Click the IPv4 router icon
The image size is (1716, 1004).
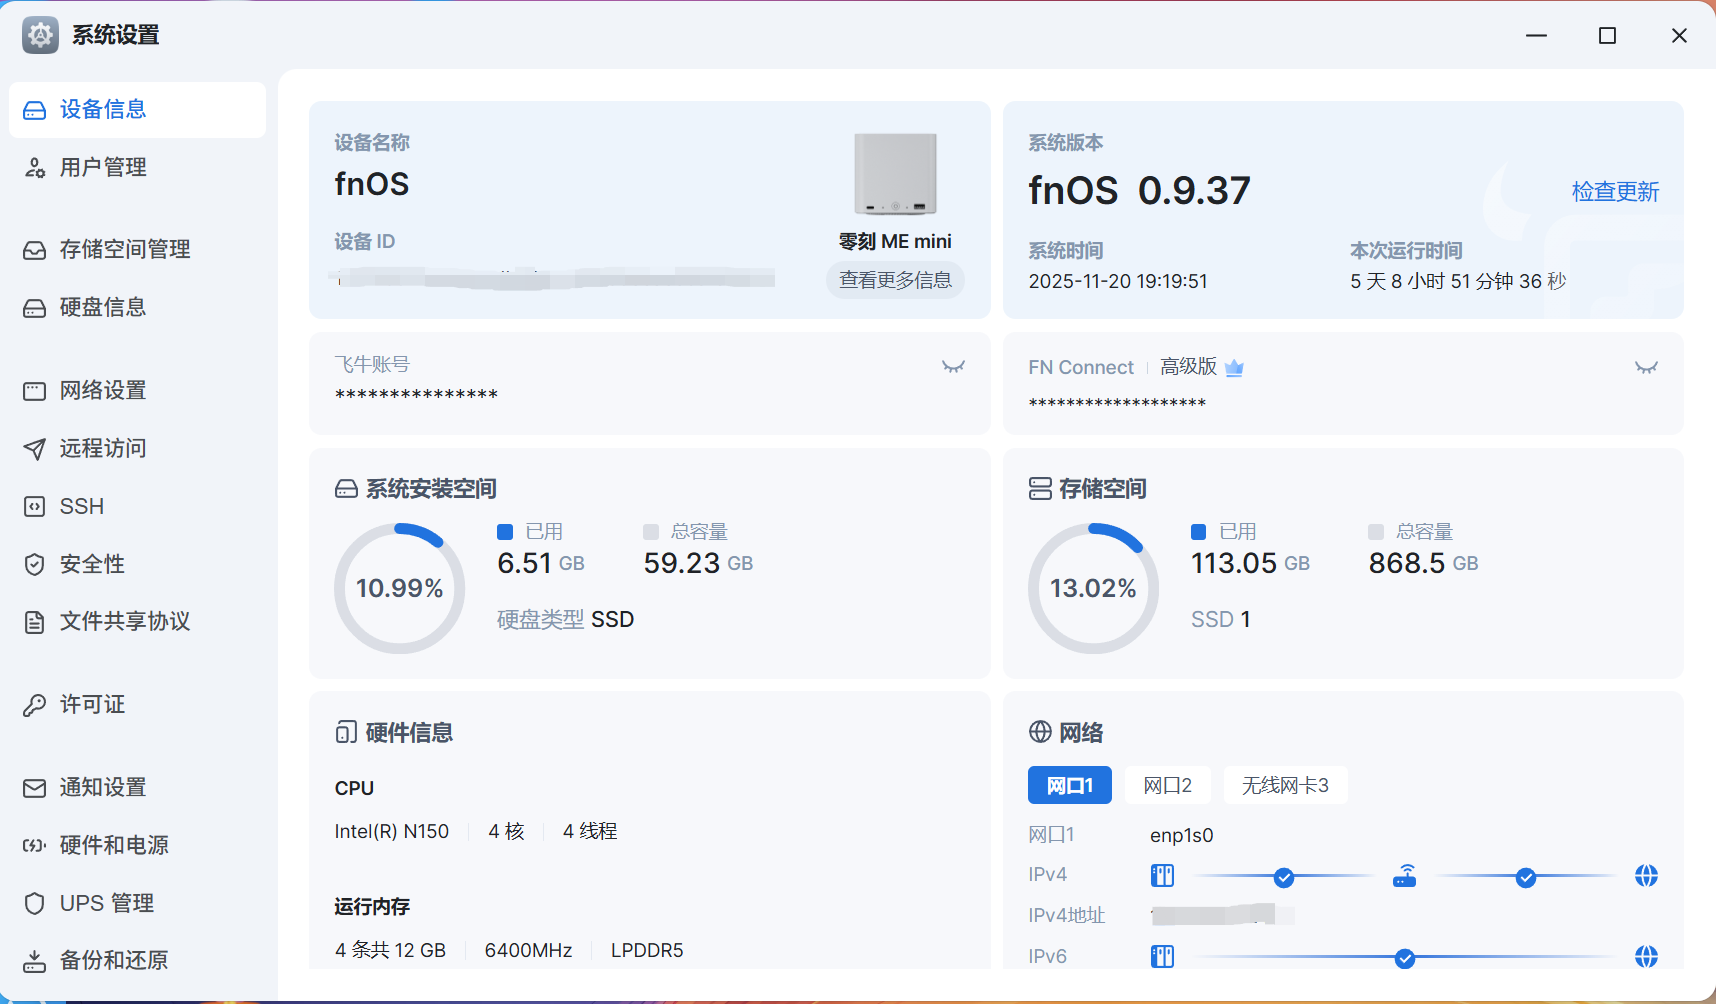1405,876
